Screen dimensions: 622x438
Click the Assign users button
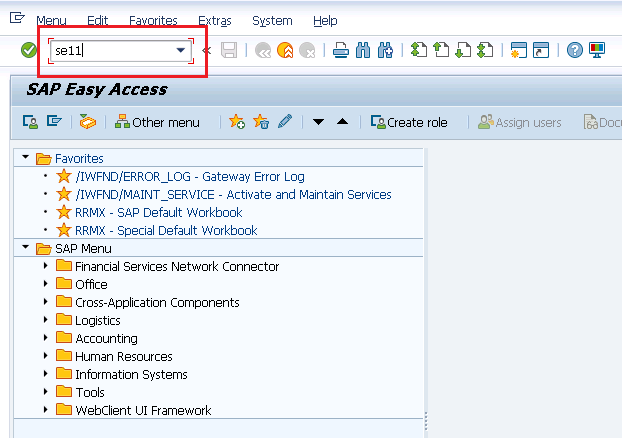[519, 122]
